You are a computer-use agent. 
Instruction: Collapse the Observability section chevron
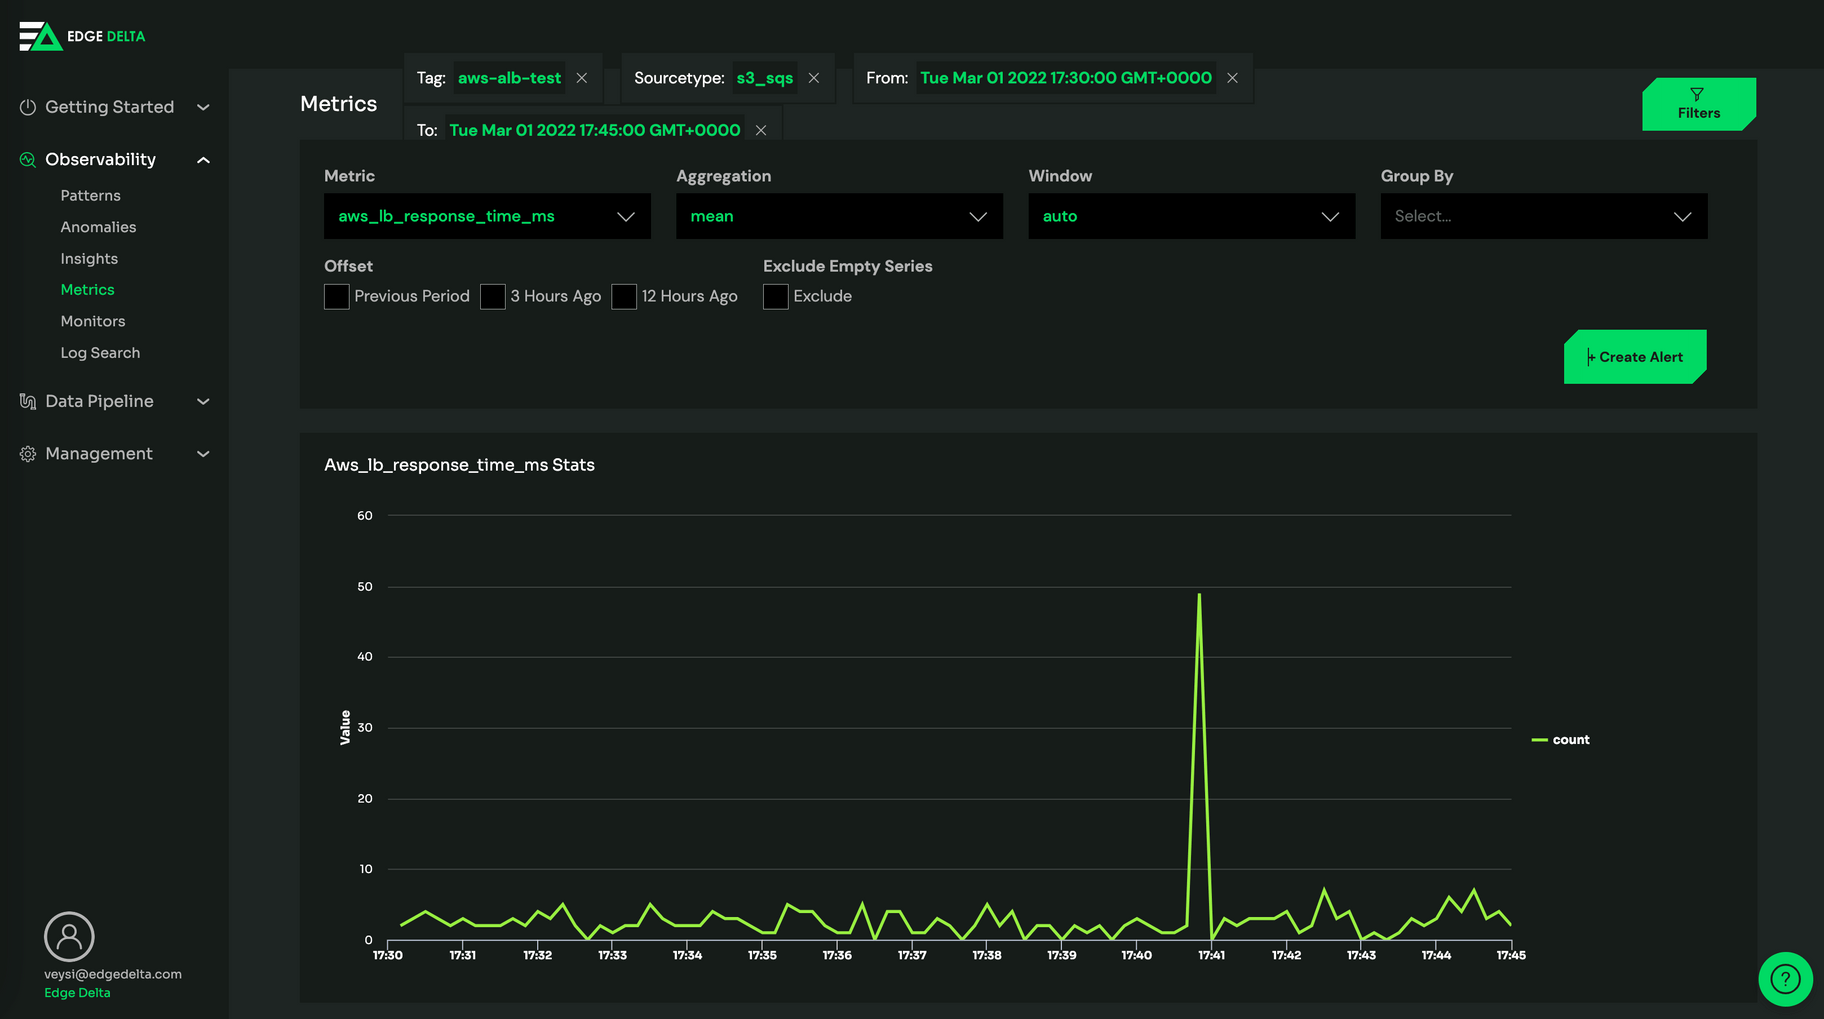pos(203,159)
